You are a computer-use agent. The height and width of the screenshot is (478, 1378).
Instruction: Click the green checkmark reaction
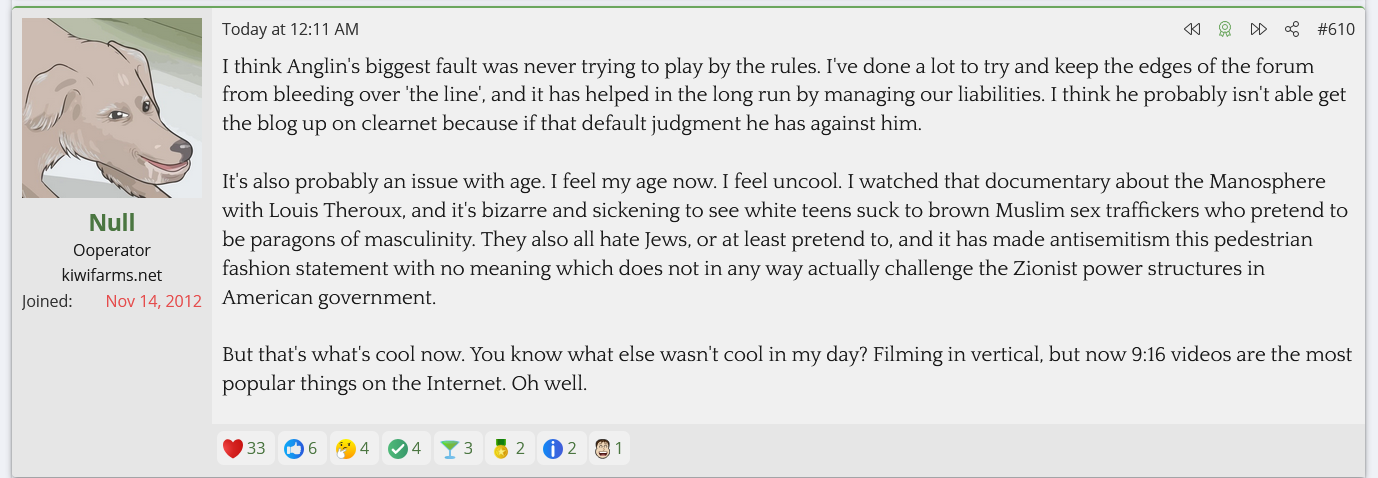click(404, 449)
